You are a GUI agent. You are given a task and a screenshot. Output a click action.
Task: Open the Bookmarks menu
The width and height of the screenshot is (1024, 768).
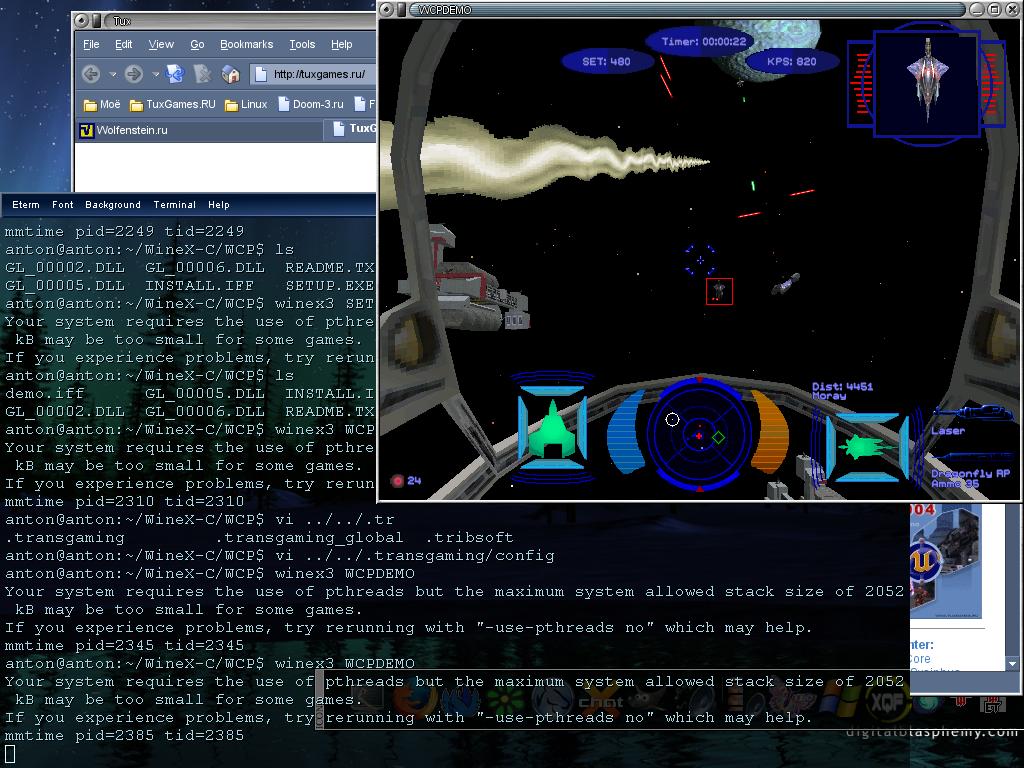tap(246, 44)
